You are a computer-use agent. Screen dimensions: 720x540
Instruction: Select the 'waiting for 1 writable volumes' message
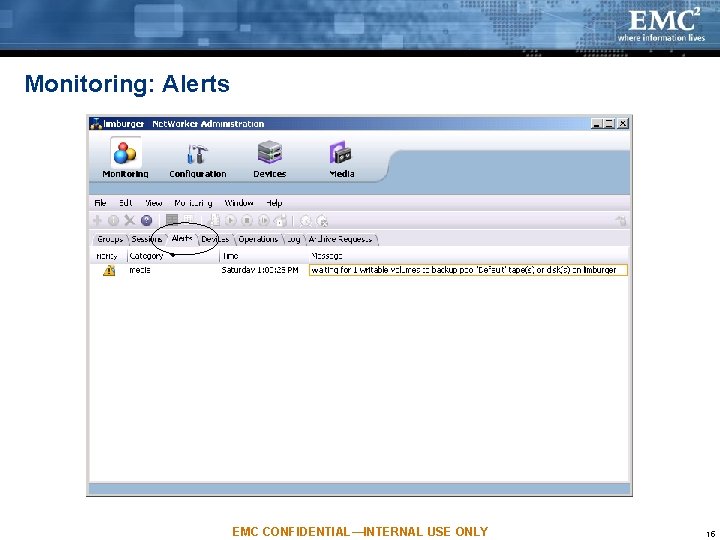[x=468, y=270]
